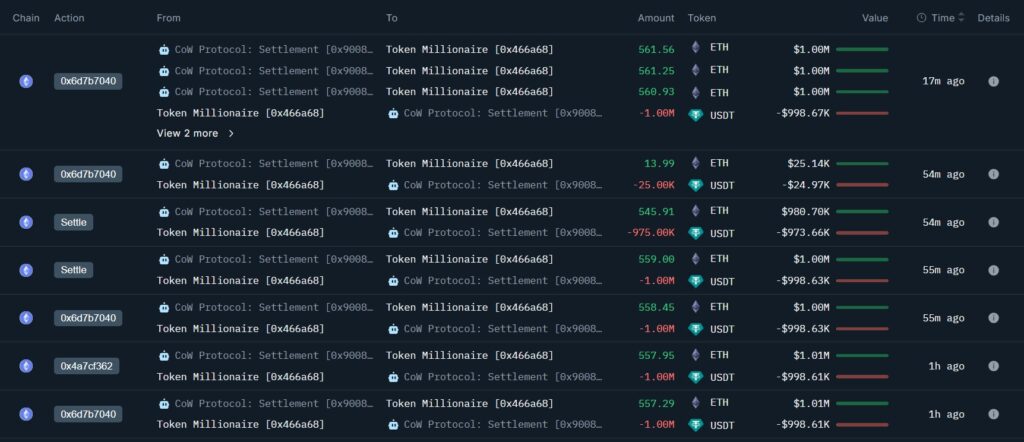Screen dimensions: 1024x442
Task: Open Token Millionaire recipient in 557.95 ETH row
Action: click(x=470, y=355)
